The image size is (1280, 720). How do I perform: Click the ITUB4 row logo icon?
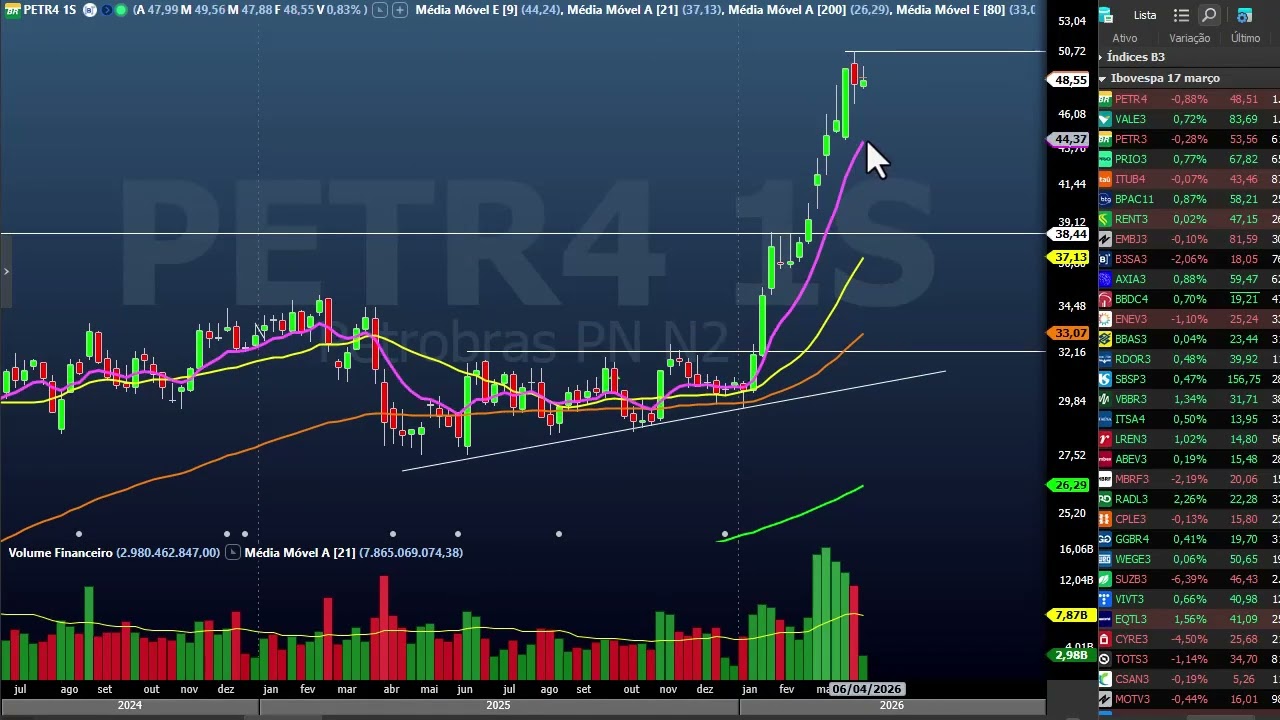(1105, 179)
